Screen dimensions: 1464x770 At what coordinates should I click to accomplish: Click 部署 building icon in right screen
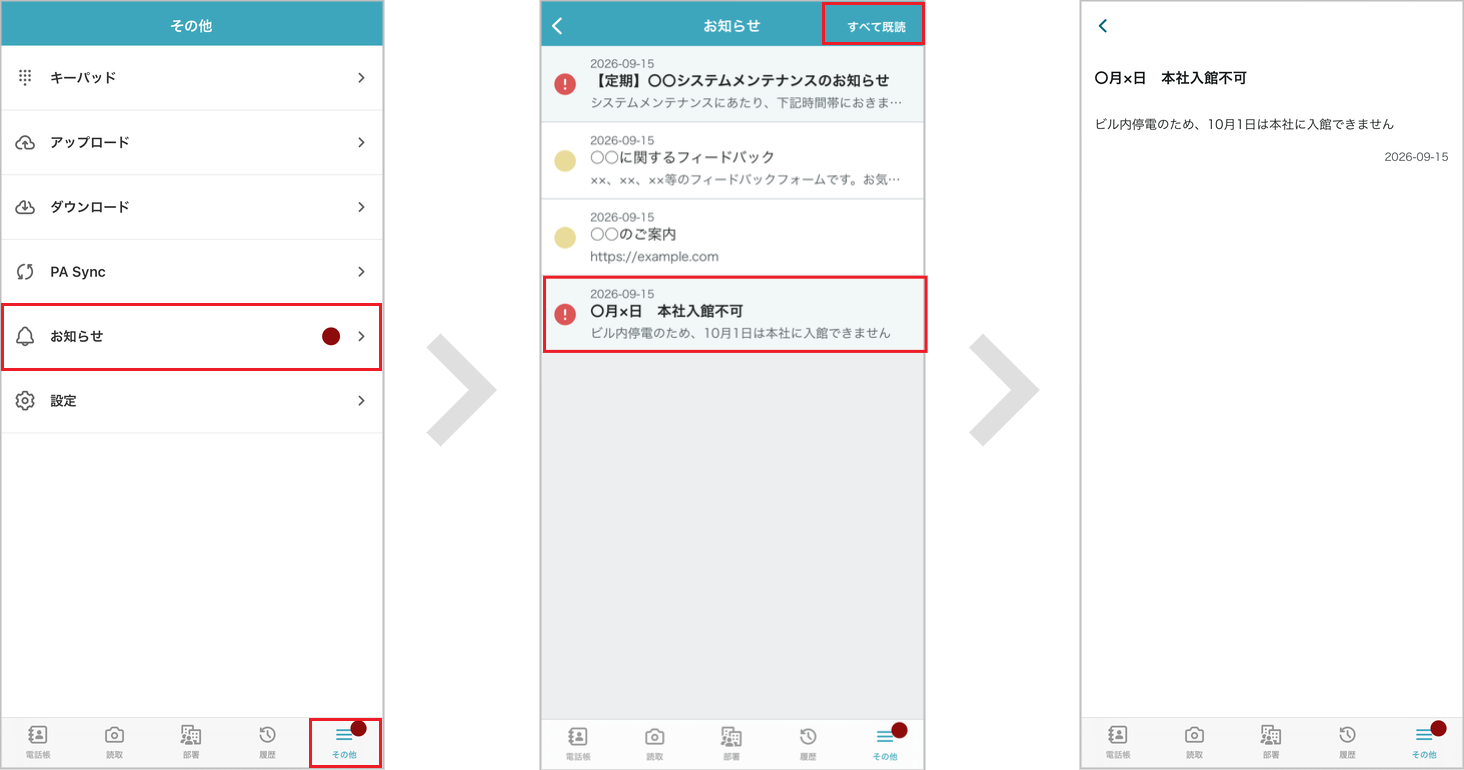(x=1270, y=737)
